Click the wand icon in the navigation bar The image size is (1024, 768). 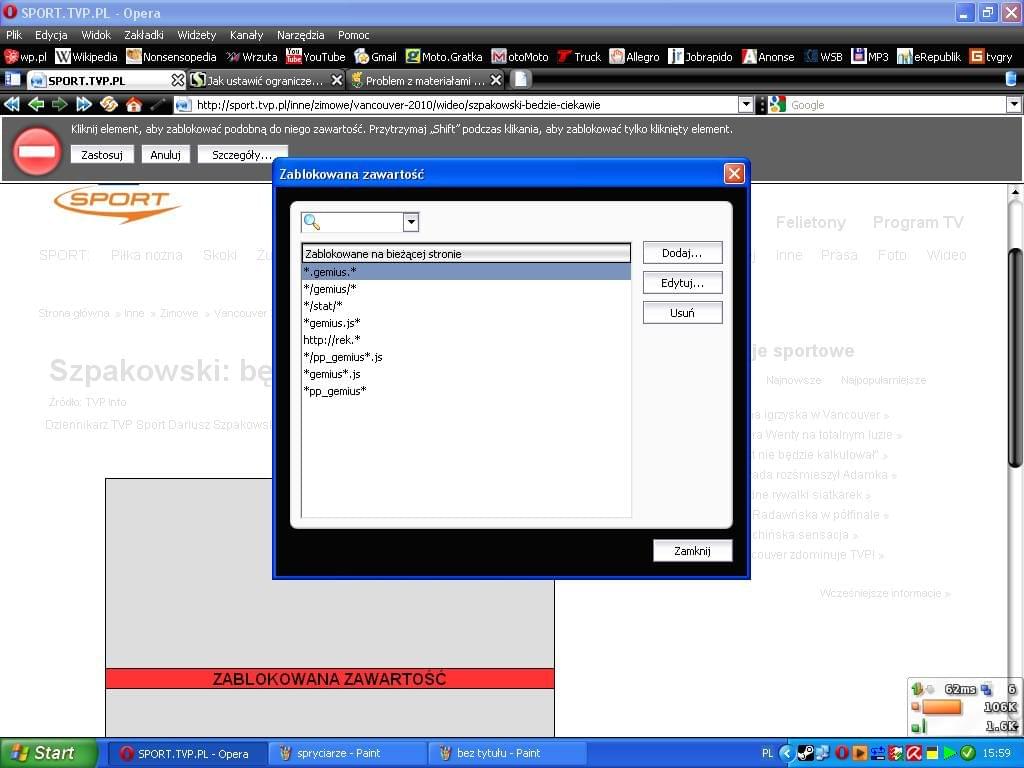pyautogui.click(x=158, y=104)
